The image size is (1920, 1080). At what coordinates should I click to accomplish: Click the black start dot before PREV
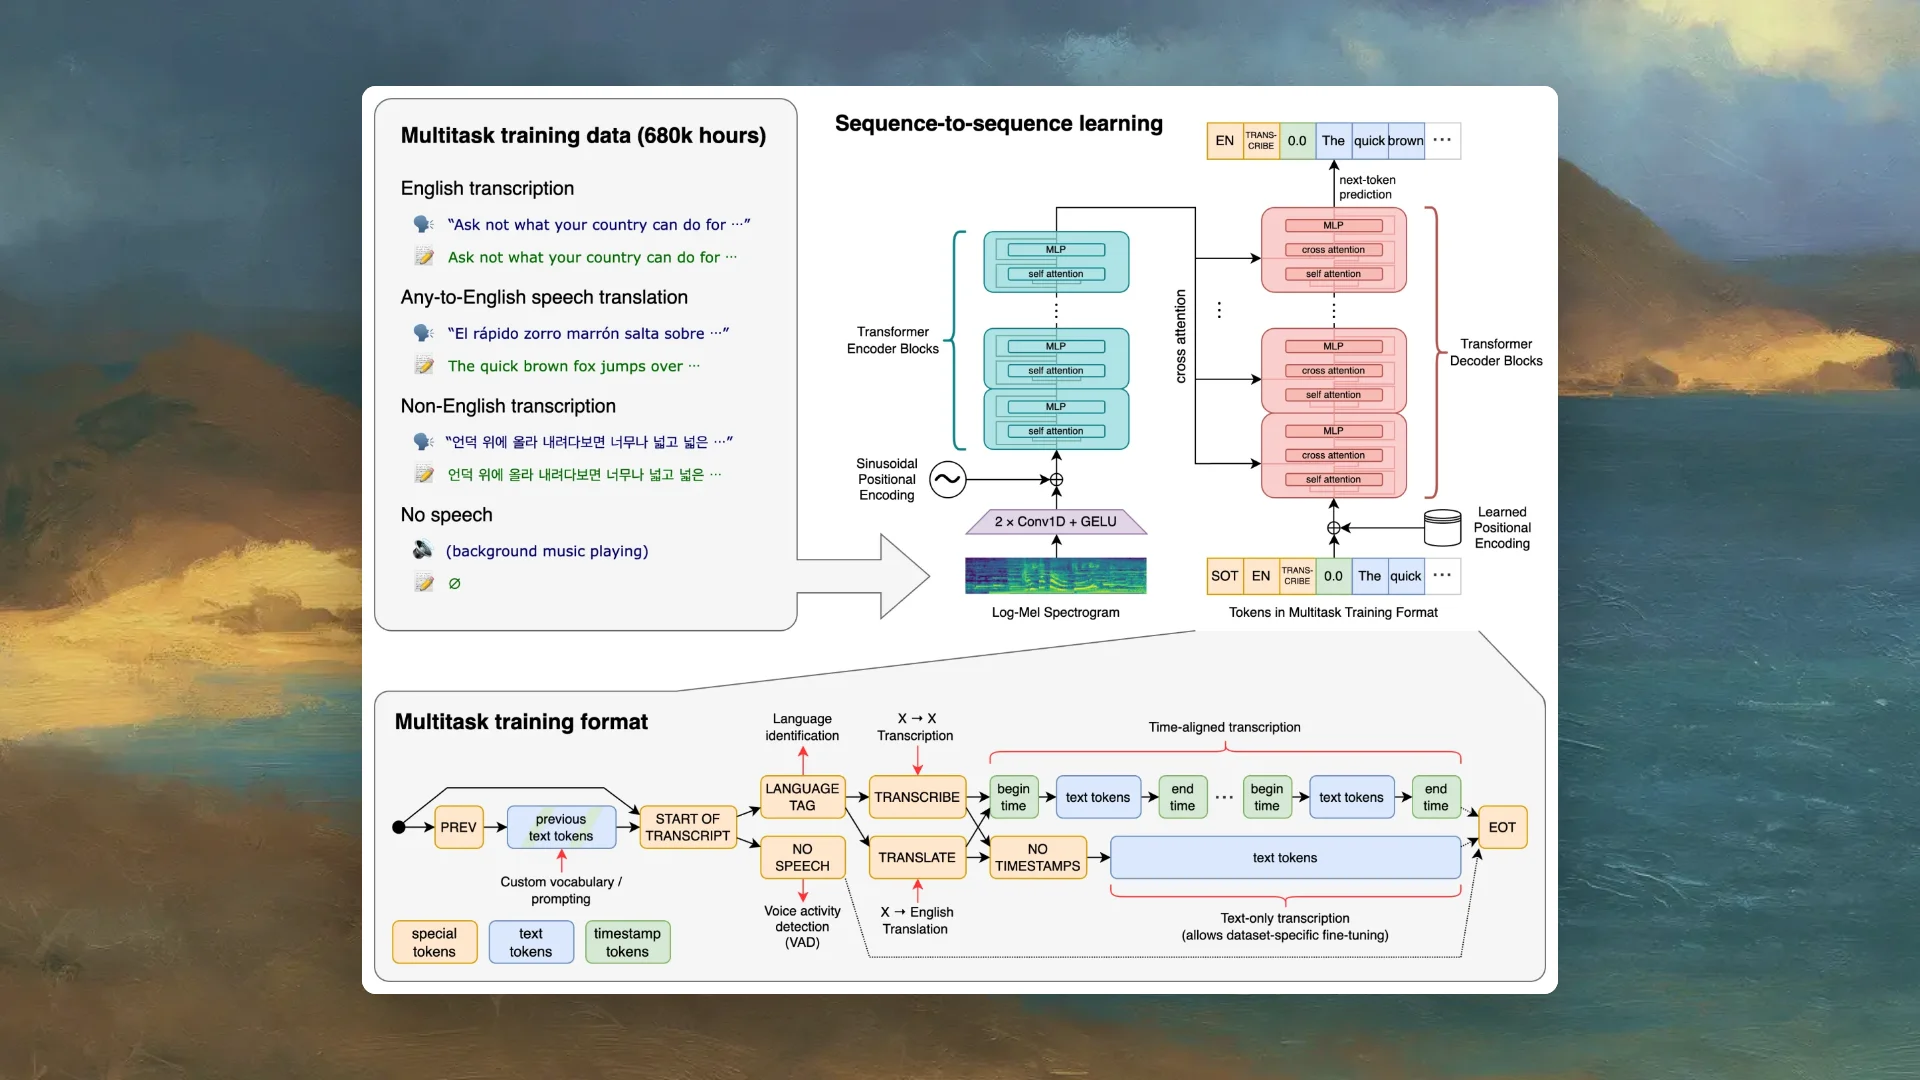click(x=399, y=827)
